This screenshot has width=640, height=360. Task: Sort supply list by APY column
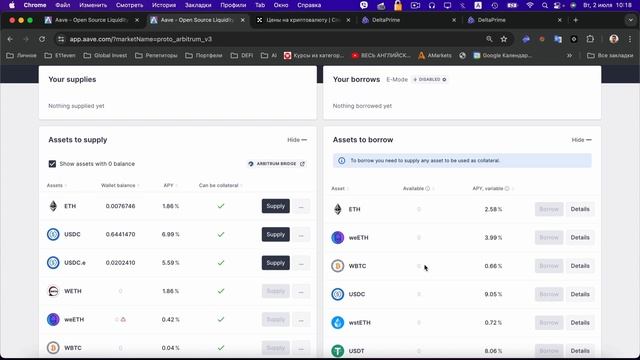click(x=170, y=185)
